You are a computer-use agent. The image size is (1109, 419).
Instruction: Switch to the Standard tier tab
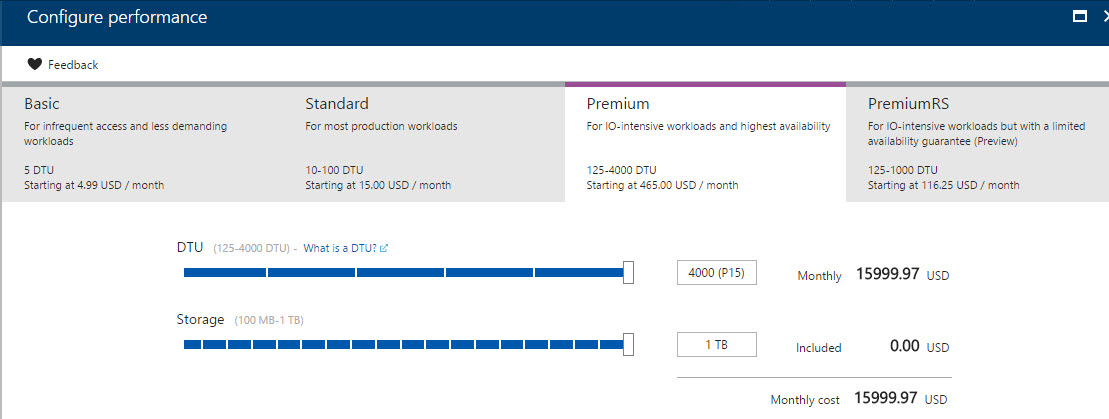[x=424, y=143]
